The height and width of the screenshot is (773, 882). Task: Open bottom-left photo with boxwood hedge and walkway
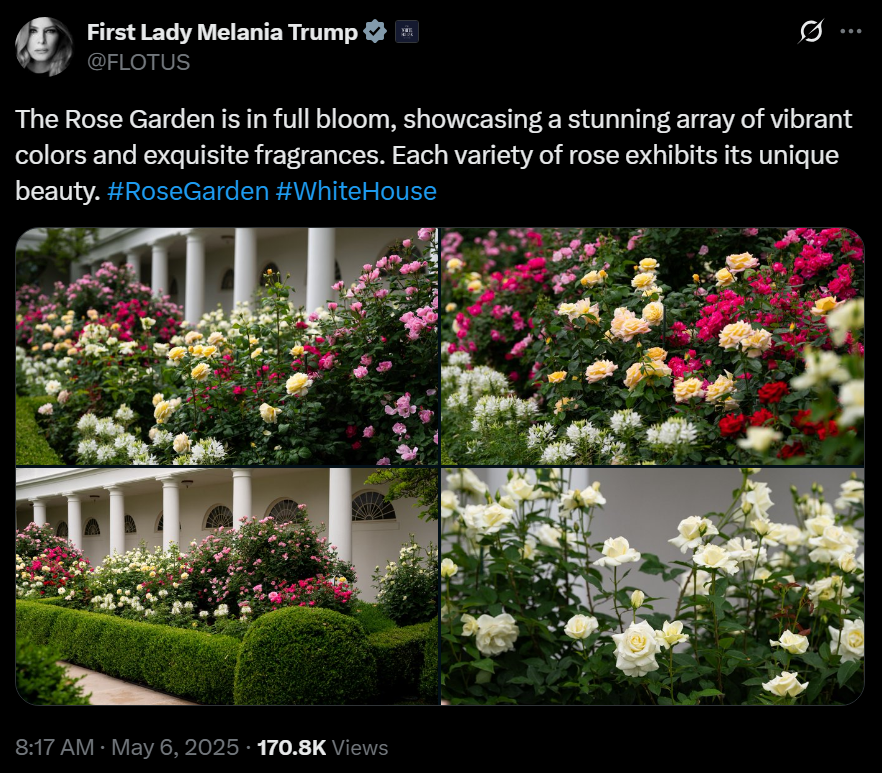click(x=227, y=586)
